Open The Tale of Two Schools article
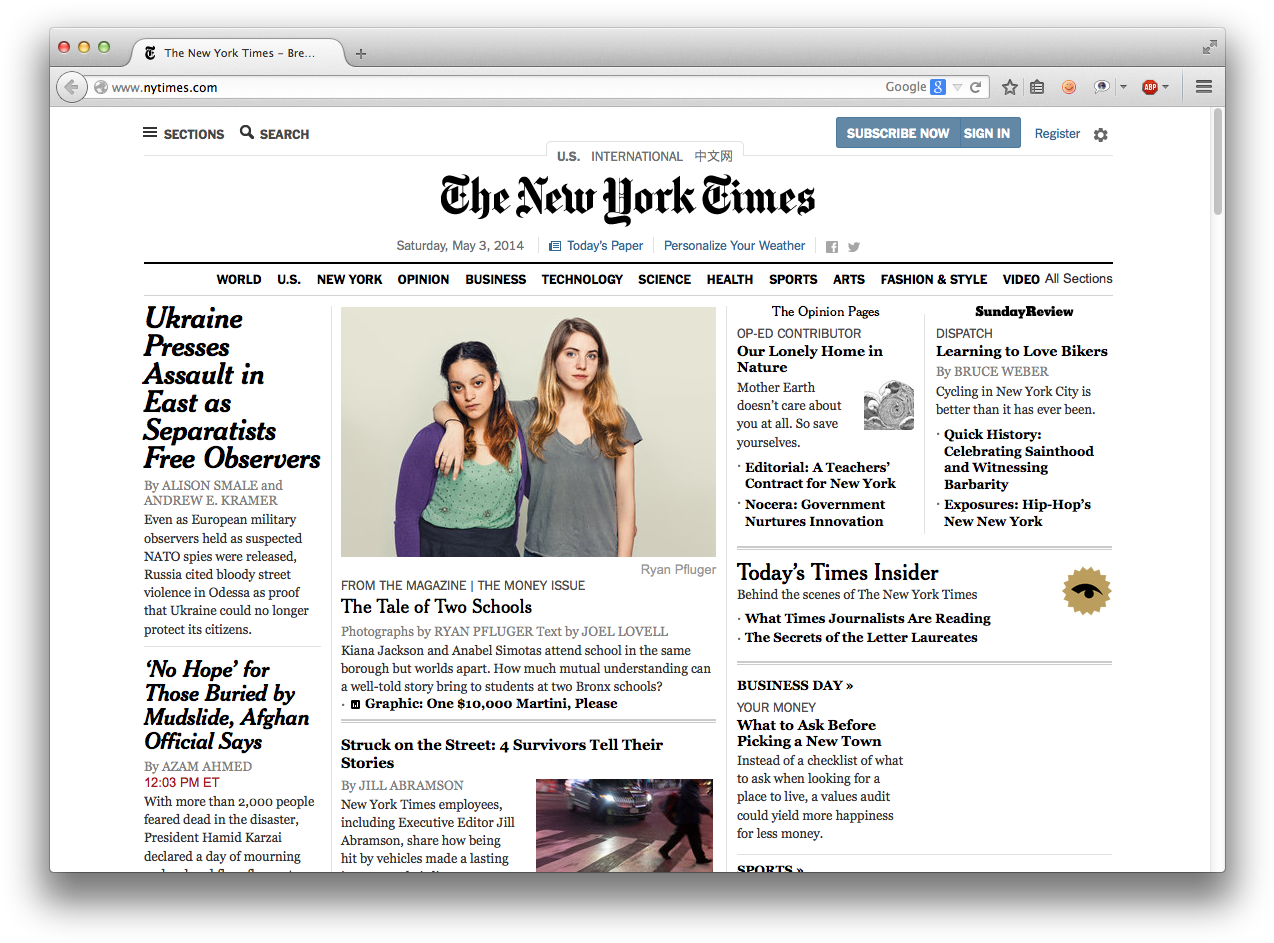The image size is (1274, 943). tap(436, 606)
